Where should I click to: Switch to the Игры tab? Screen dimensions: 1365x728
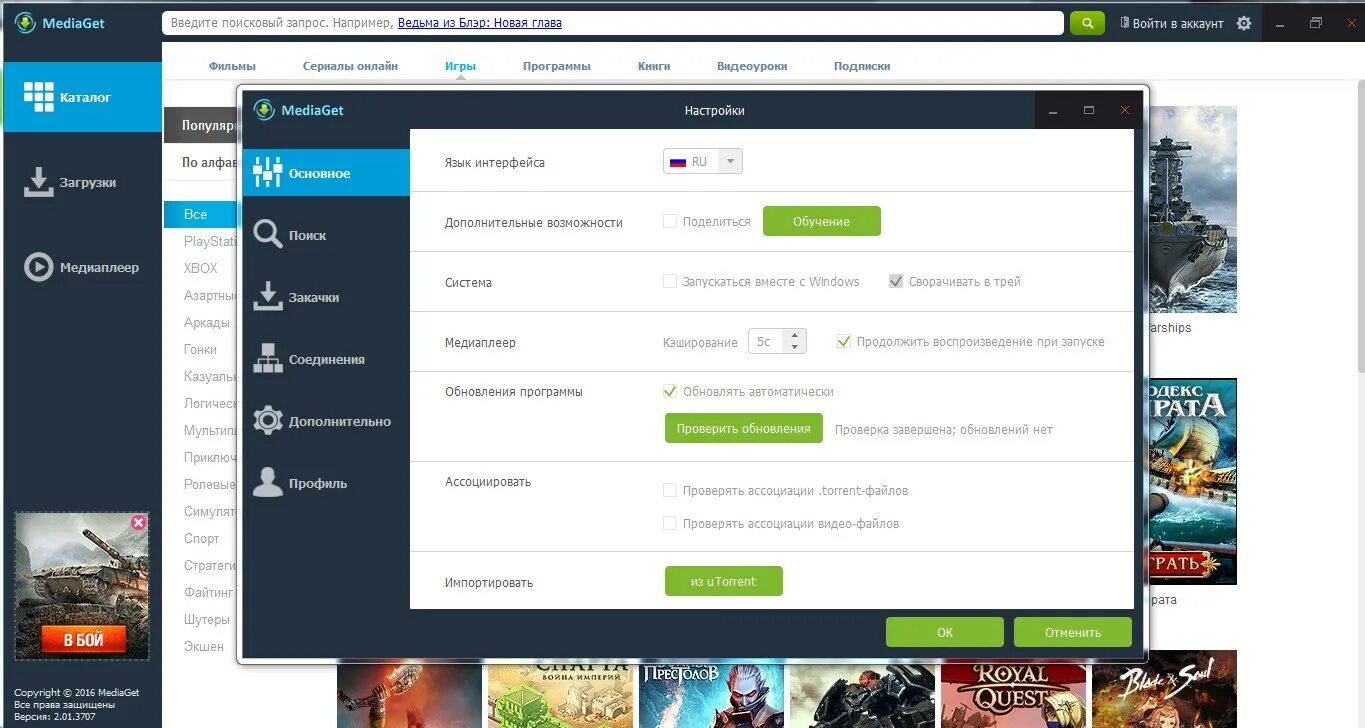pos(460,66)
